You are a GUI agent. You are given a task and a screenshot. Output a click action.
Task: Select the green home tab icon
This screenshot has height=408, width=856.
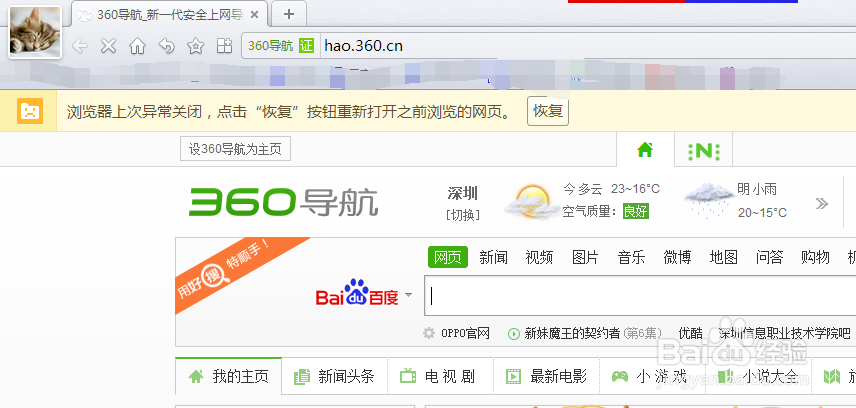pyautogui.click(x=645, y=150)
